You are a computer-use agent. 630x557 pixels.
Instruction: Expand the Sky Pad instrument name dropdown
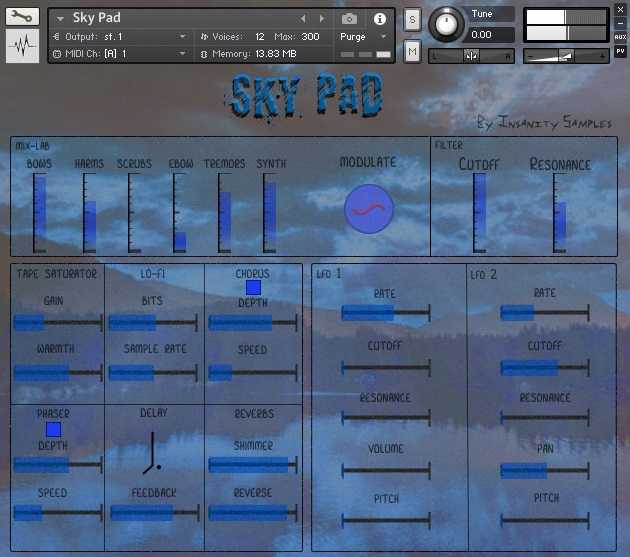point(60,19)
